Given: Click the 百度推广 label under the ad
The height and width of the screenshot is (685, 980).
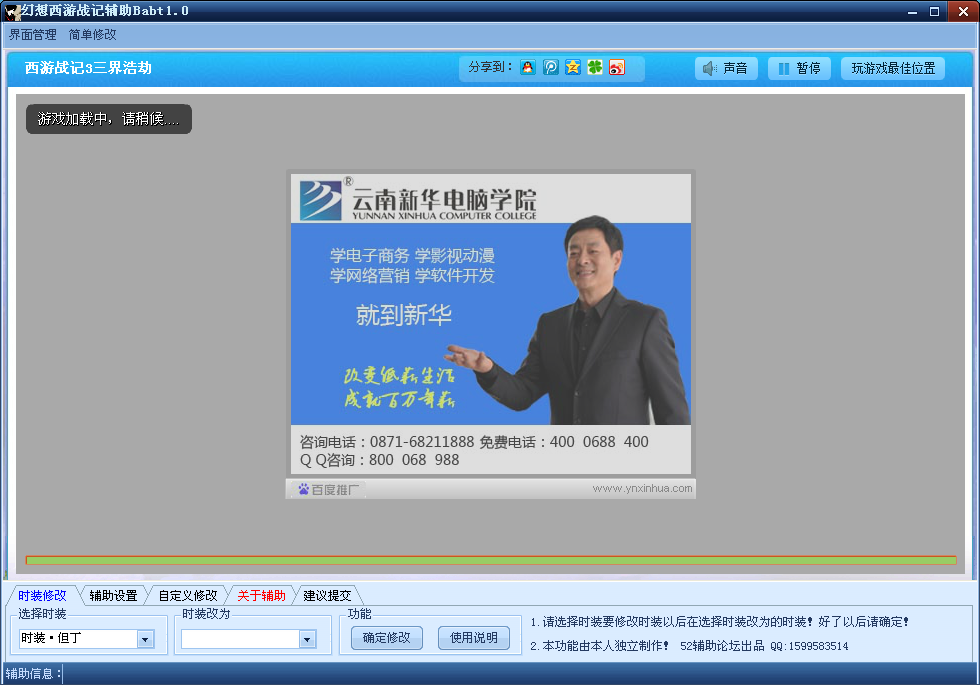Looking at the screenshot, I should (x=329, y=489).
